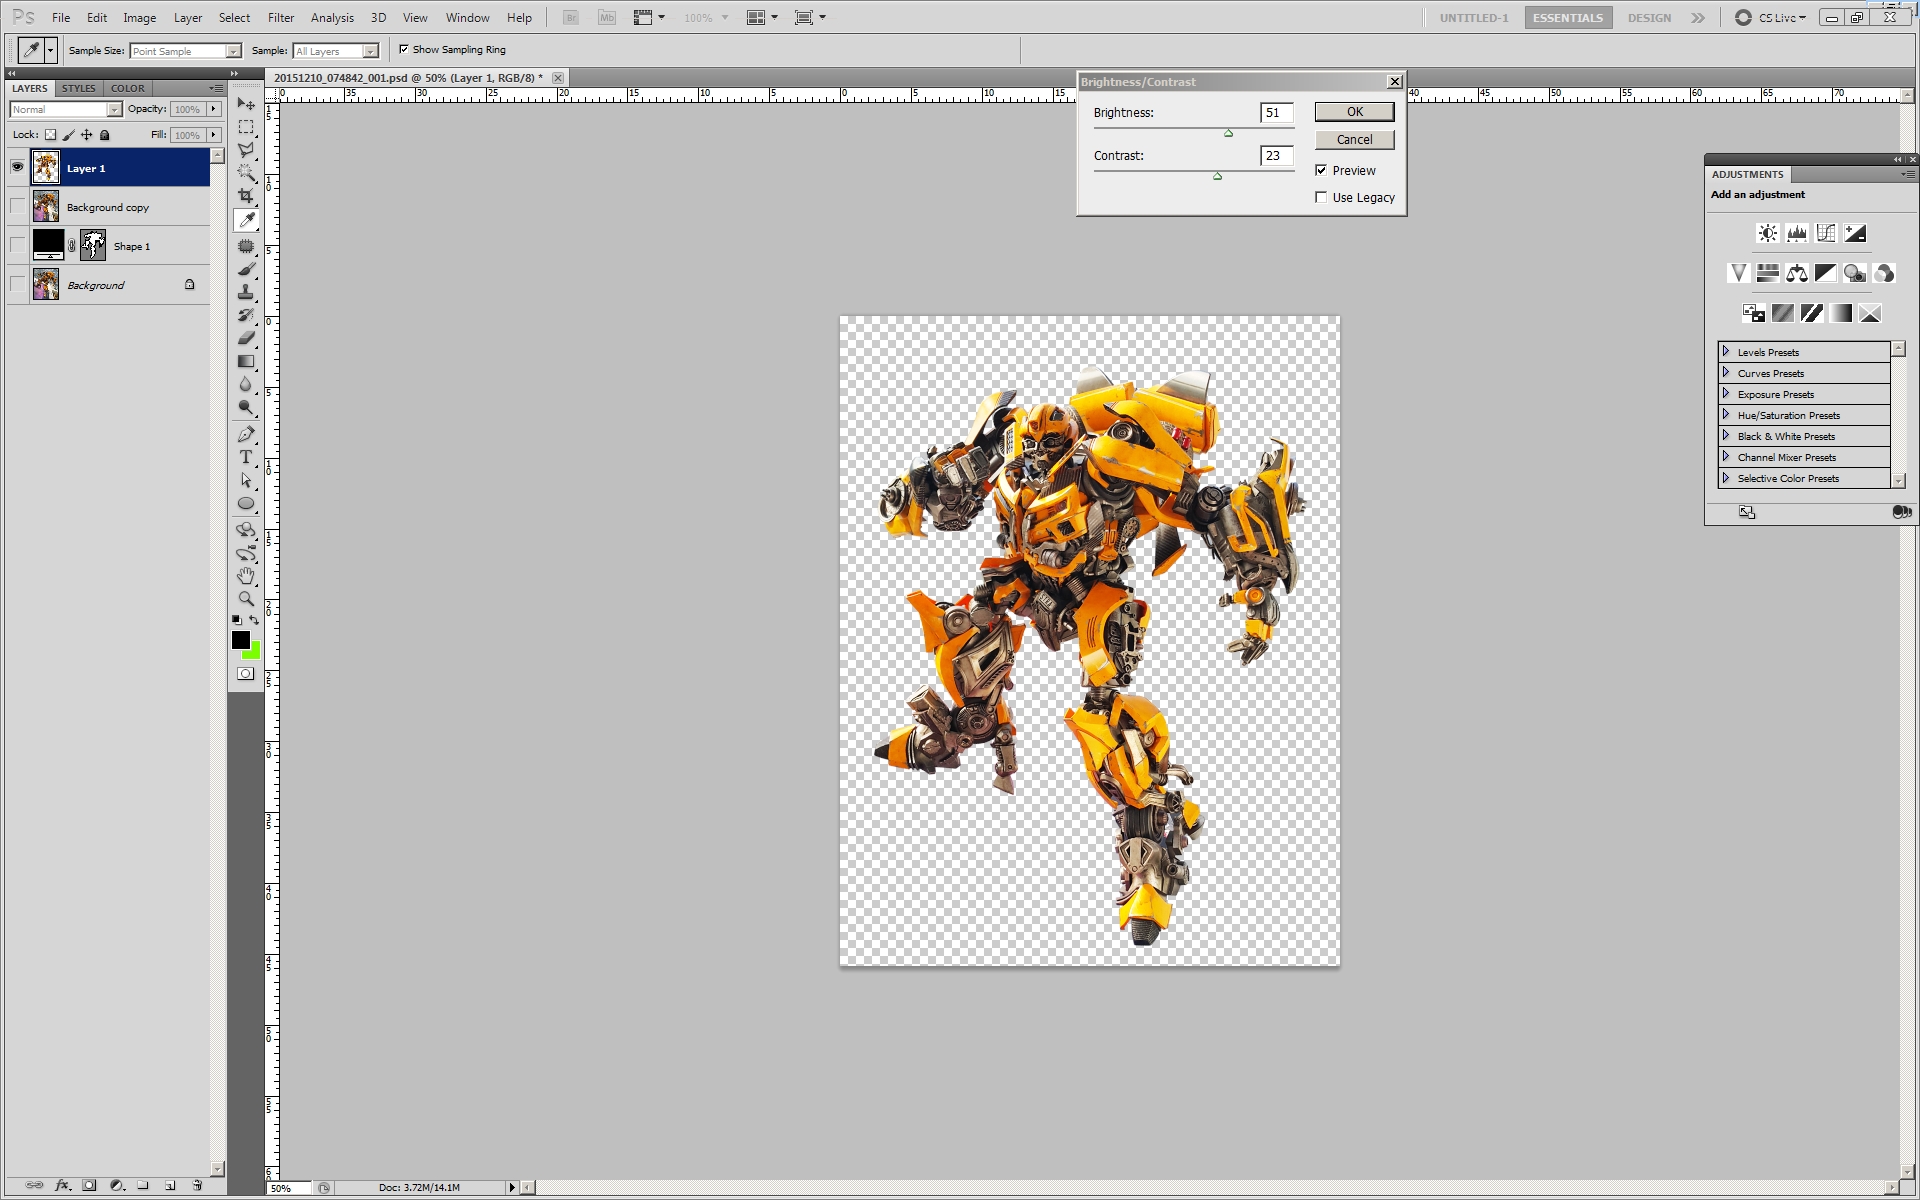Select the Move tool
1920x1200 pixels.
[246, 104]
